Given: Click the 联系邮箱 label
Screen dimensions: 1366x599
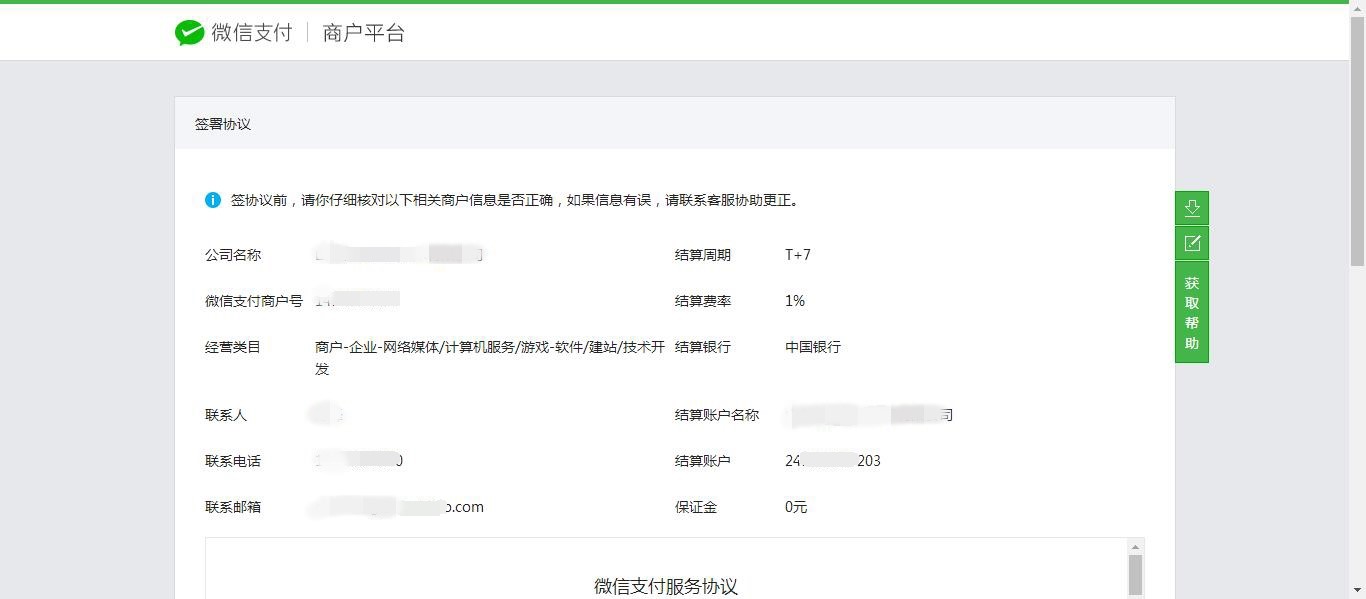Looking at the screenshot, I should coord(233,507).
